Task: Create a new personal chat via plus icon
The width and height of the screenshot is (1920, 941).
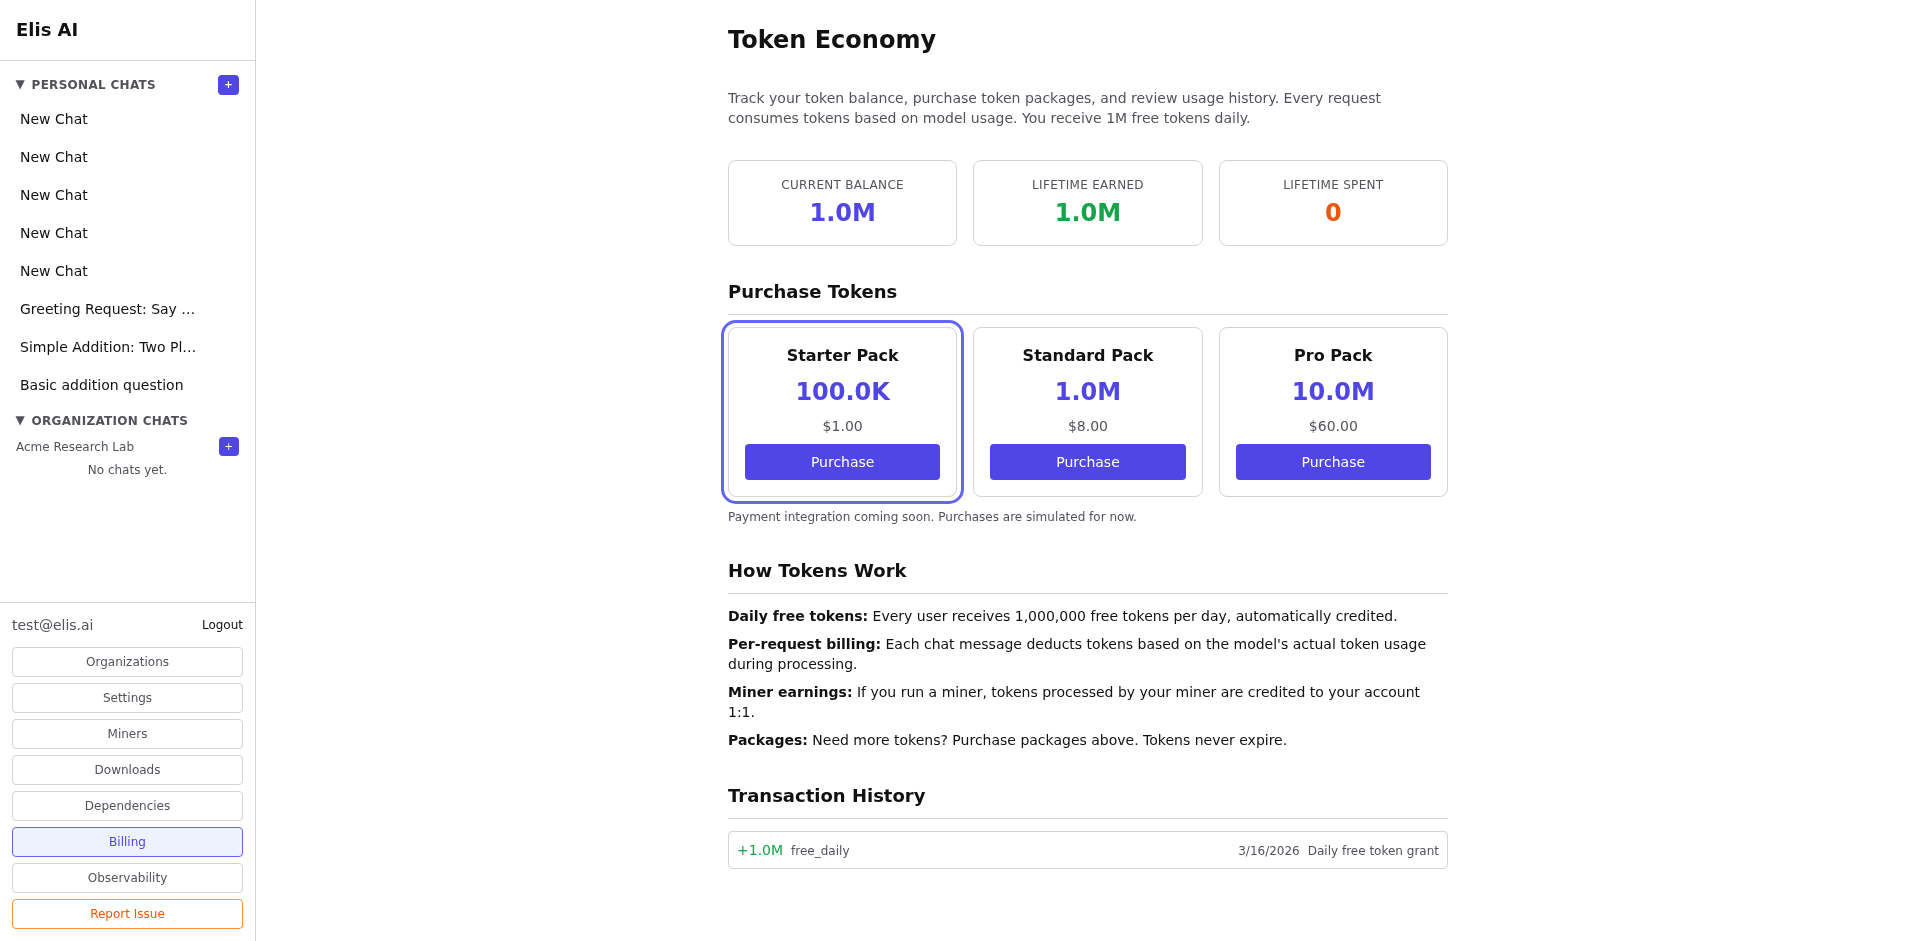Action: pos(228,85)
